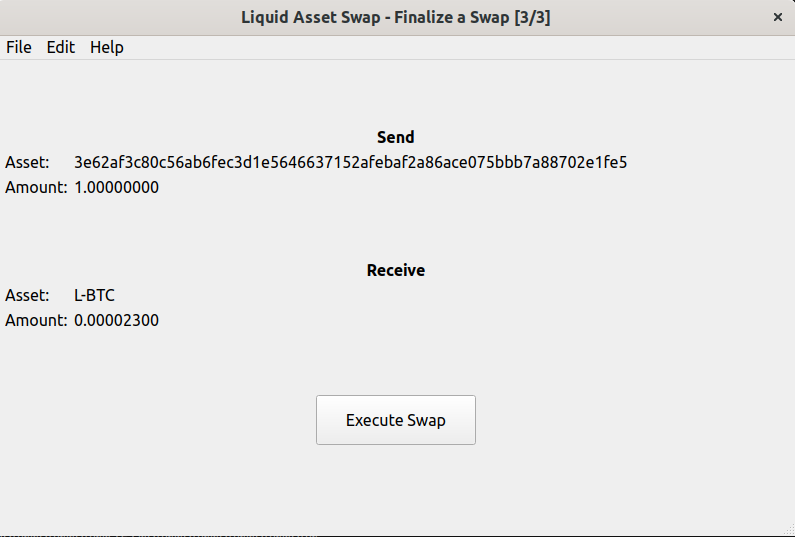Select the long send asset hash
795x537 pixels.
[x=350, y=162]
